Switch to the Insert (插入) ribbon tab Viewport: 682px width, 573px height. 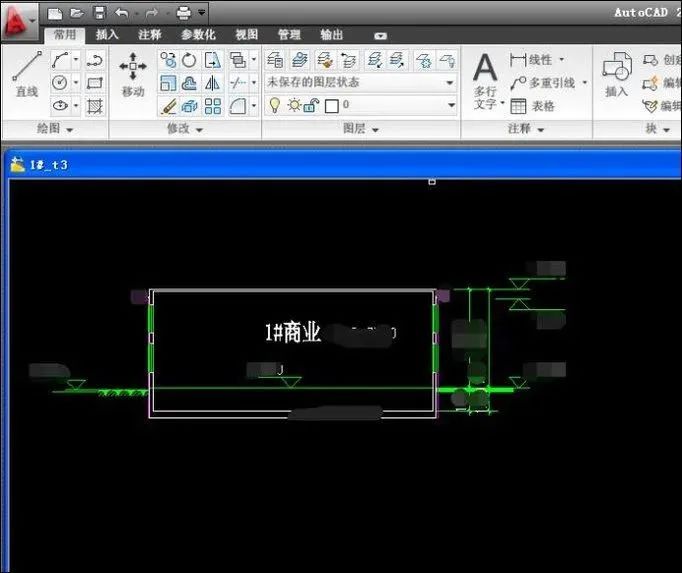tap(107, 35)
